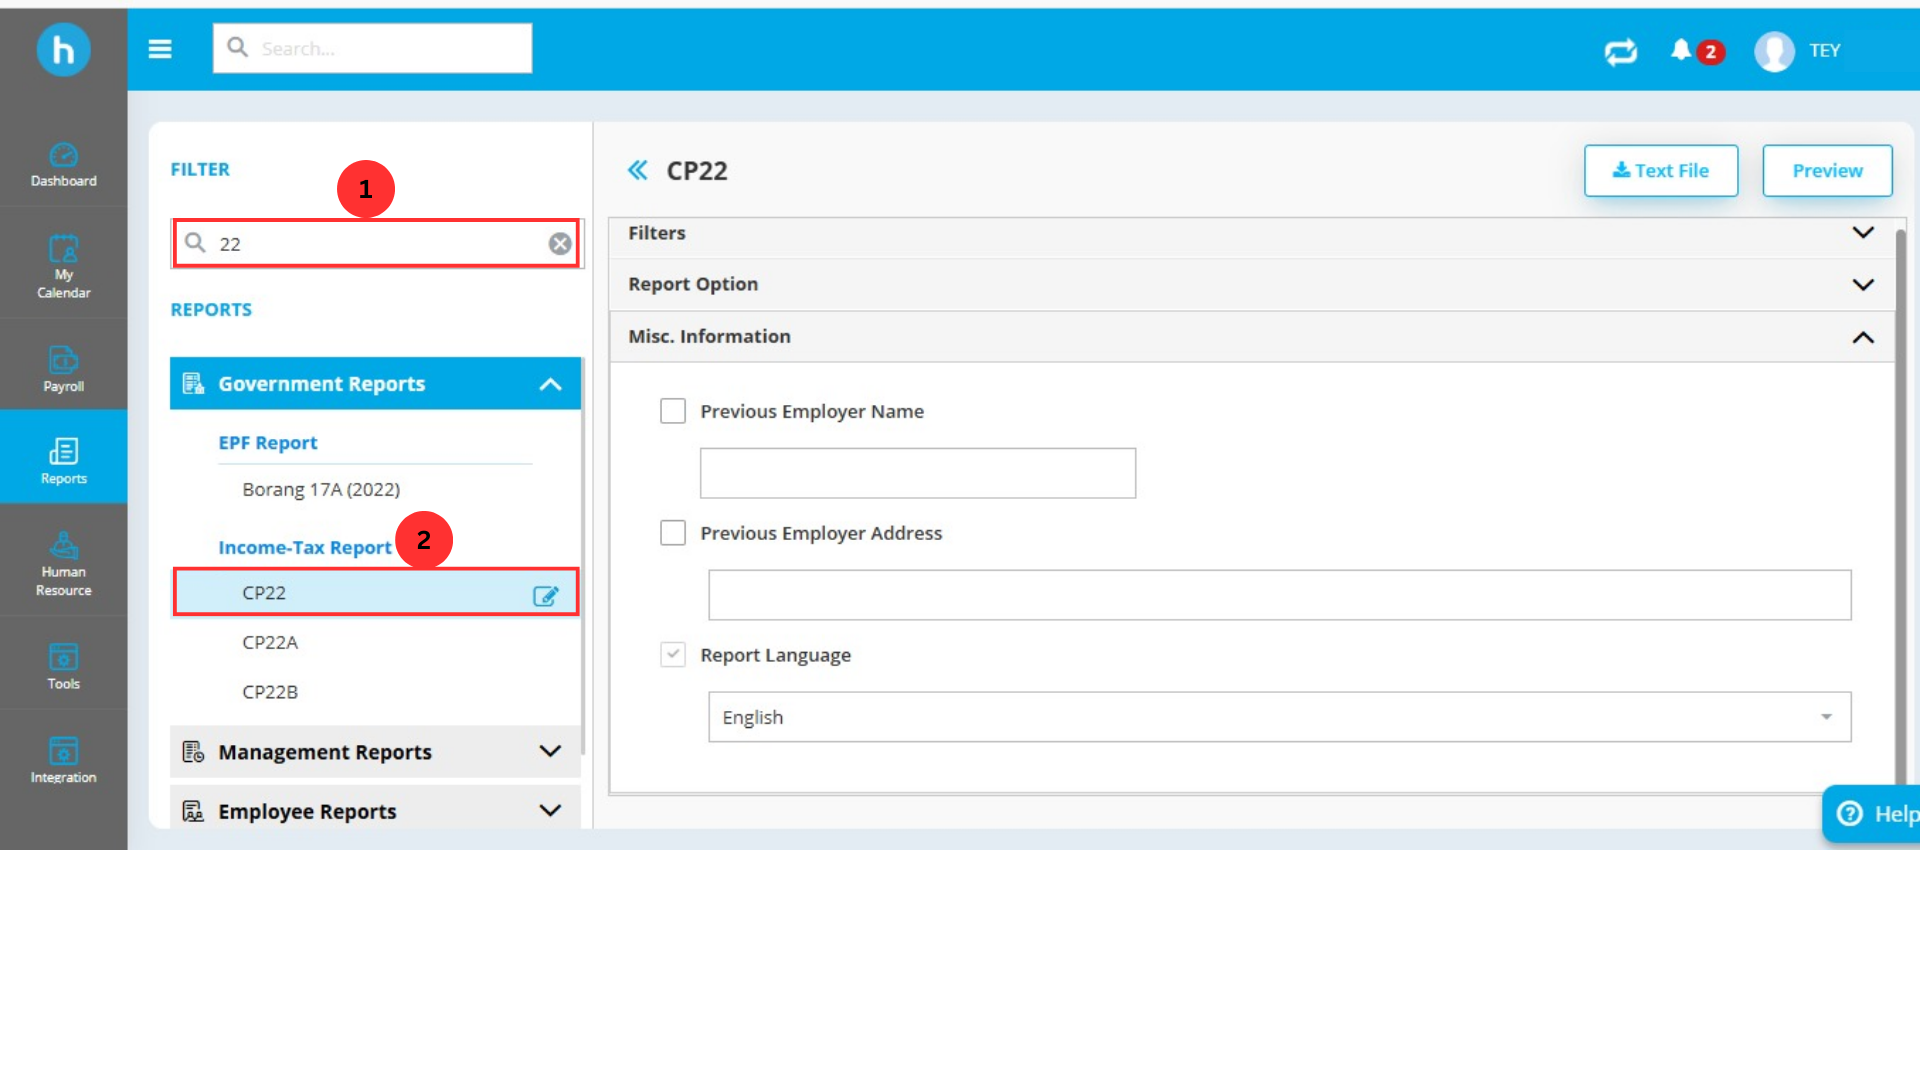Clear the filter search text
The image size is (1920, 1080).
click(x=560, y=244)
